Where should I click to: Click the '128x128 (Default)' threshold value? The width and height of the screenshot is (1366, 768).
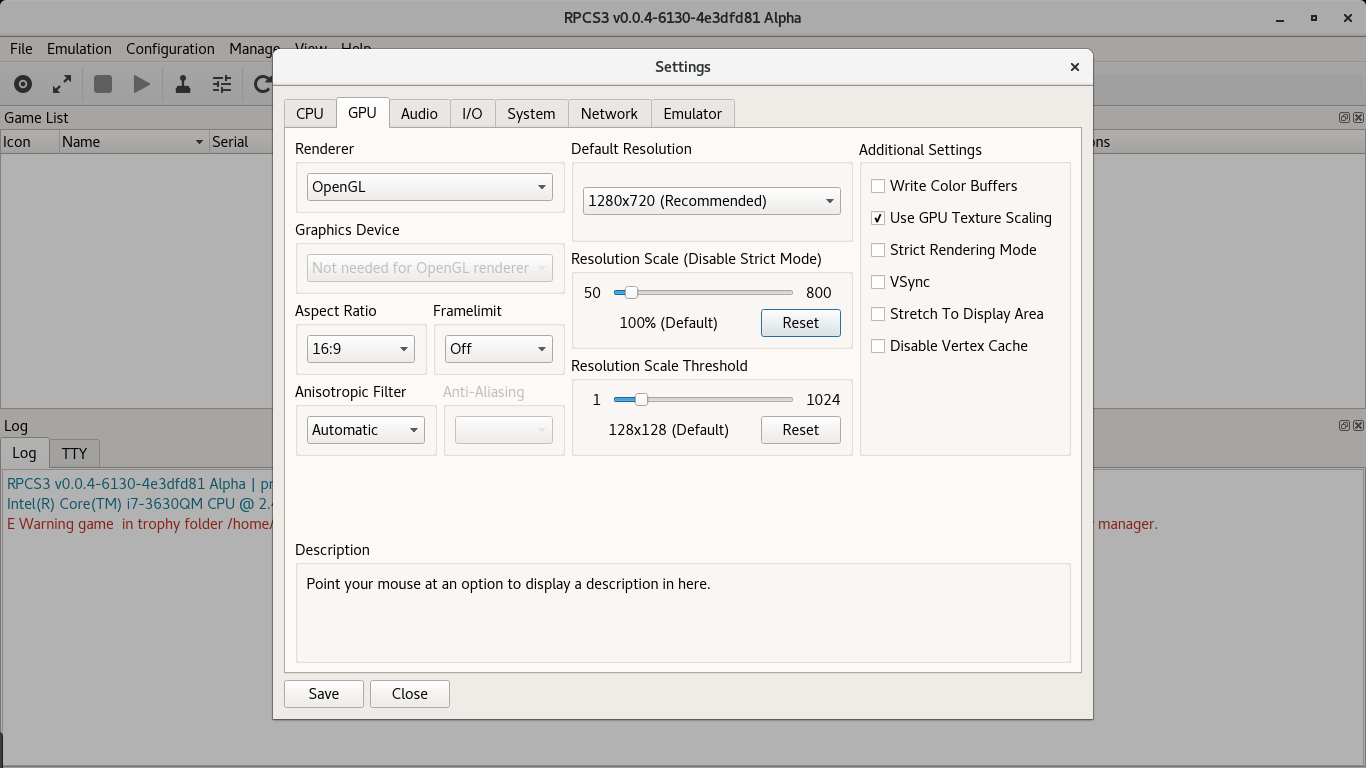(x=669, y=430)
